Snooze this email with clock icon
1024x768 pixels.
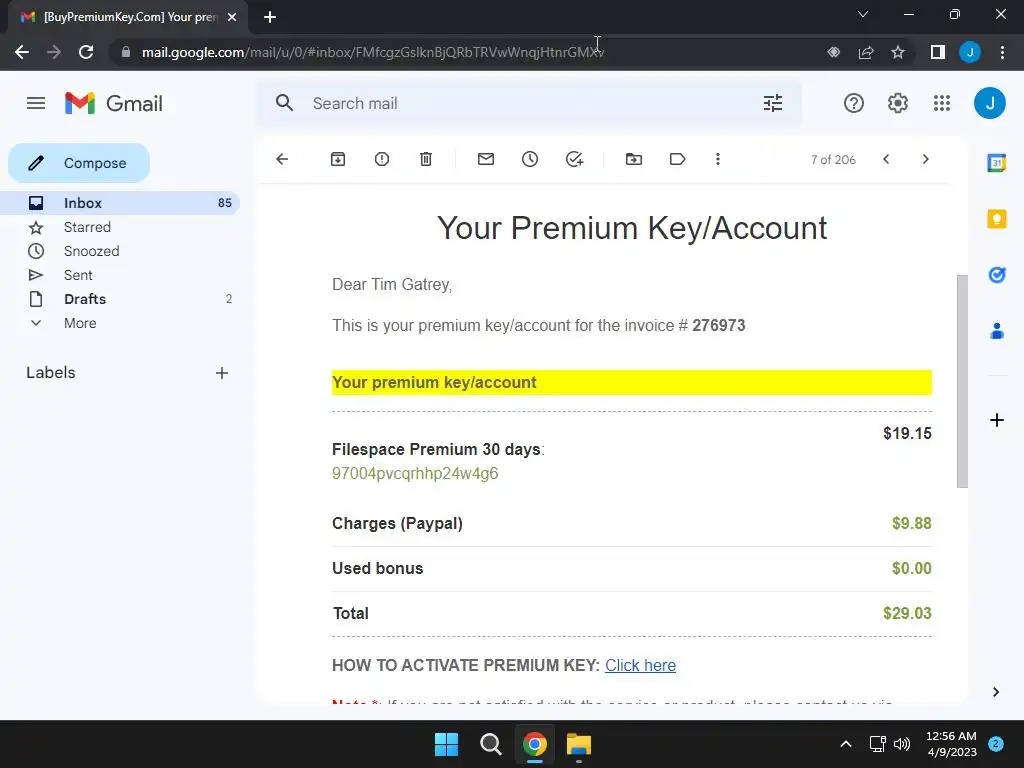click(x=530, y=159)
